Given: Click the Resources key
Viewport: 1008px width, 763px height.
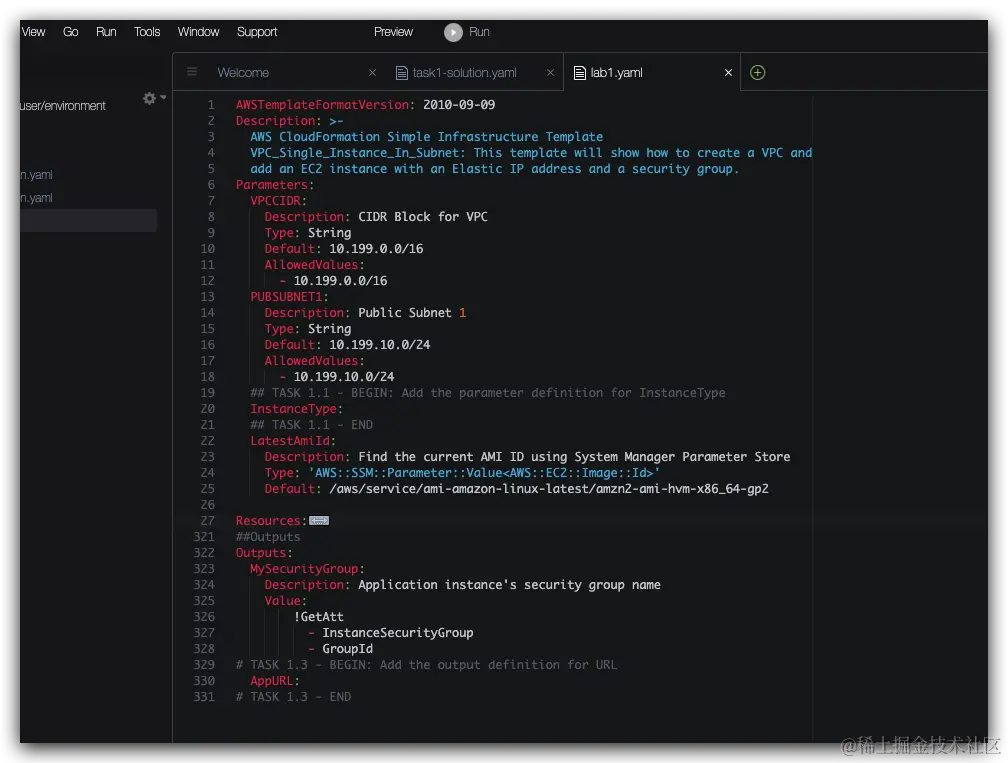Looking at the screenshot, I should click(268, 521).
